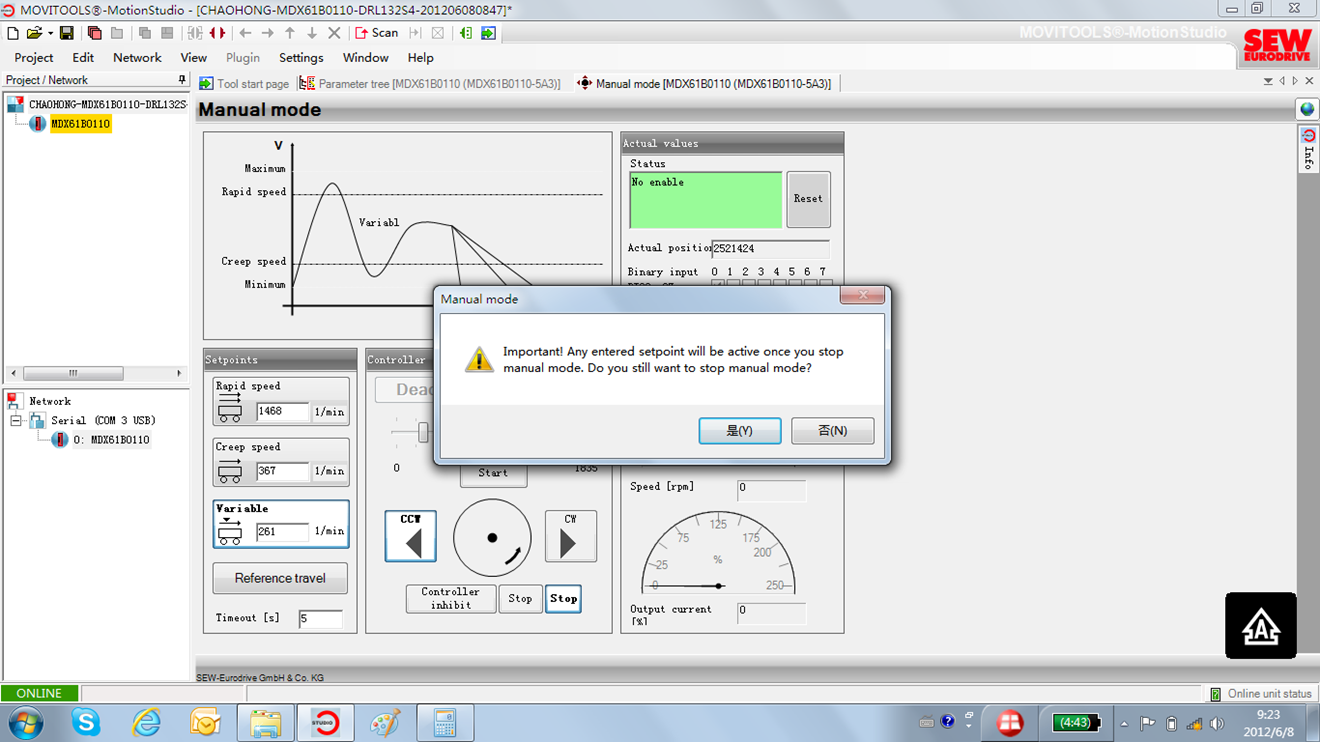Confirm the dialog with 是(Y) button
The width and height of the screenshot is (1320, 742).
[x=739, y=431]
